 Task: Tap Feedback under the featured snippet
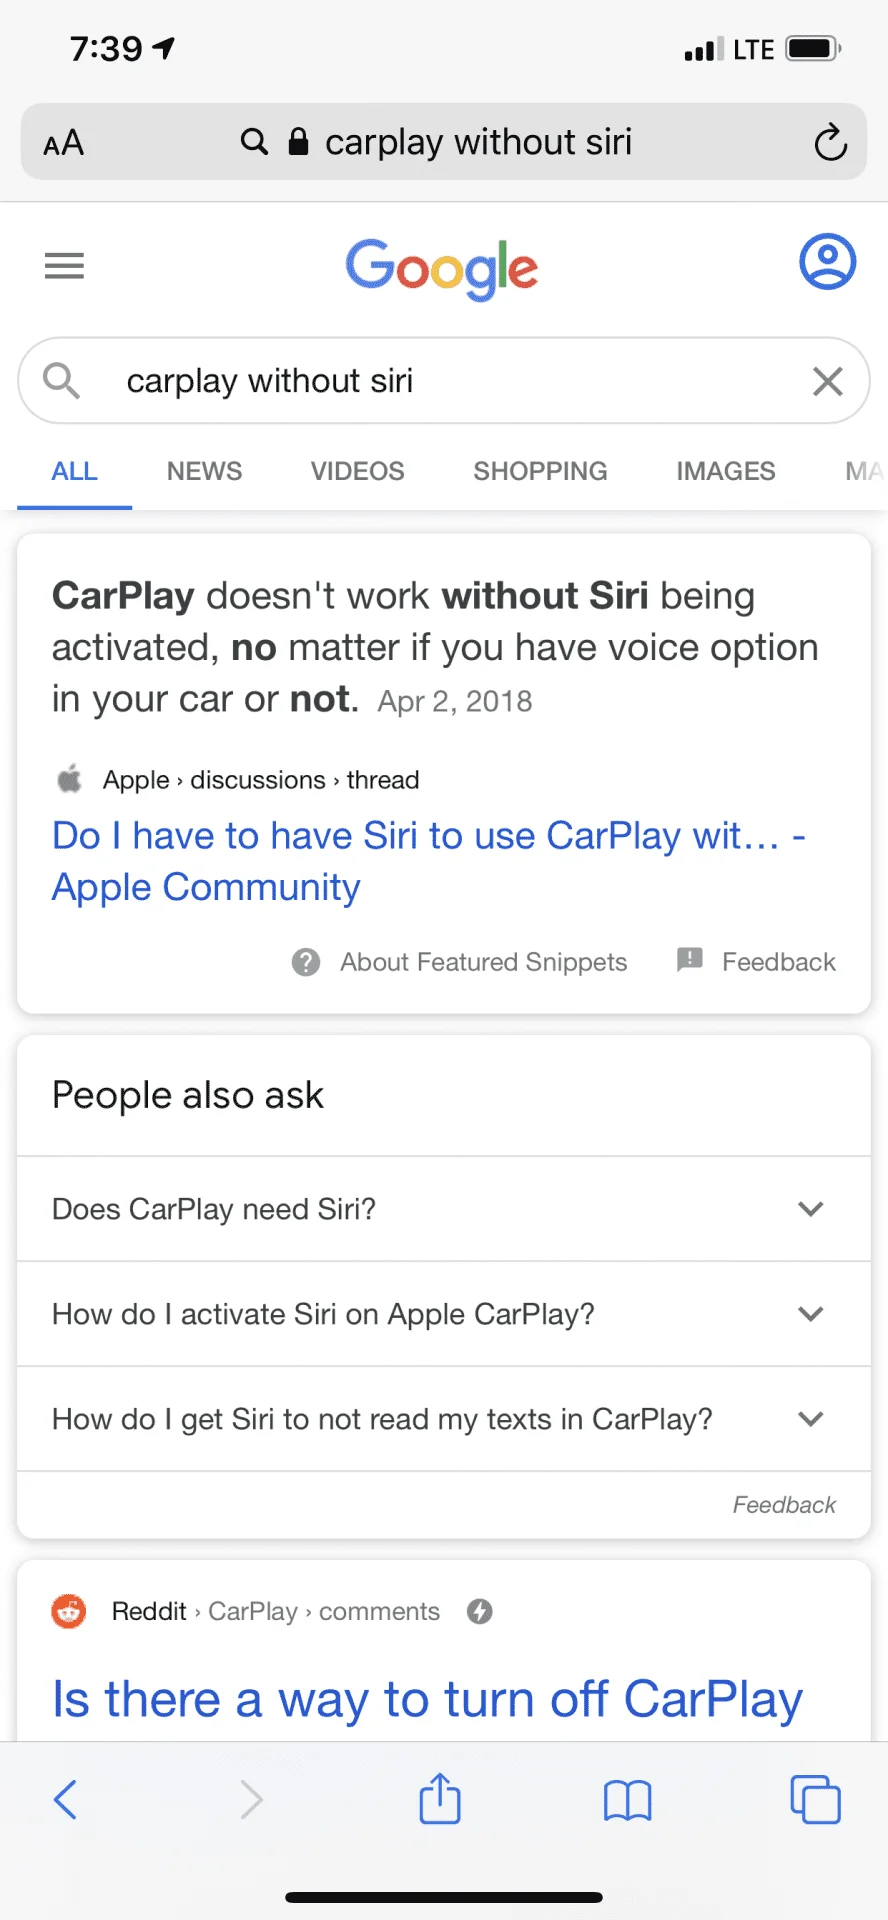777,962
